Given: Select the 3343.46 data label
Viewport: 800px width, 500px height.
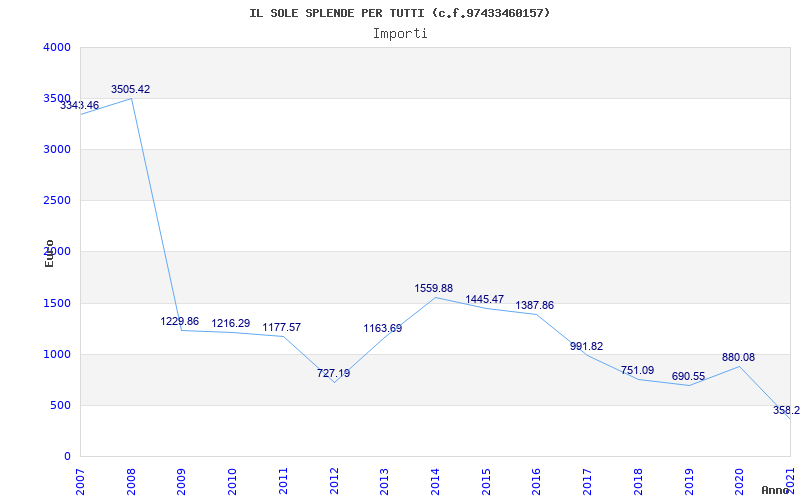Looking at the screenshot, I should tap(80, 106).
